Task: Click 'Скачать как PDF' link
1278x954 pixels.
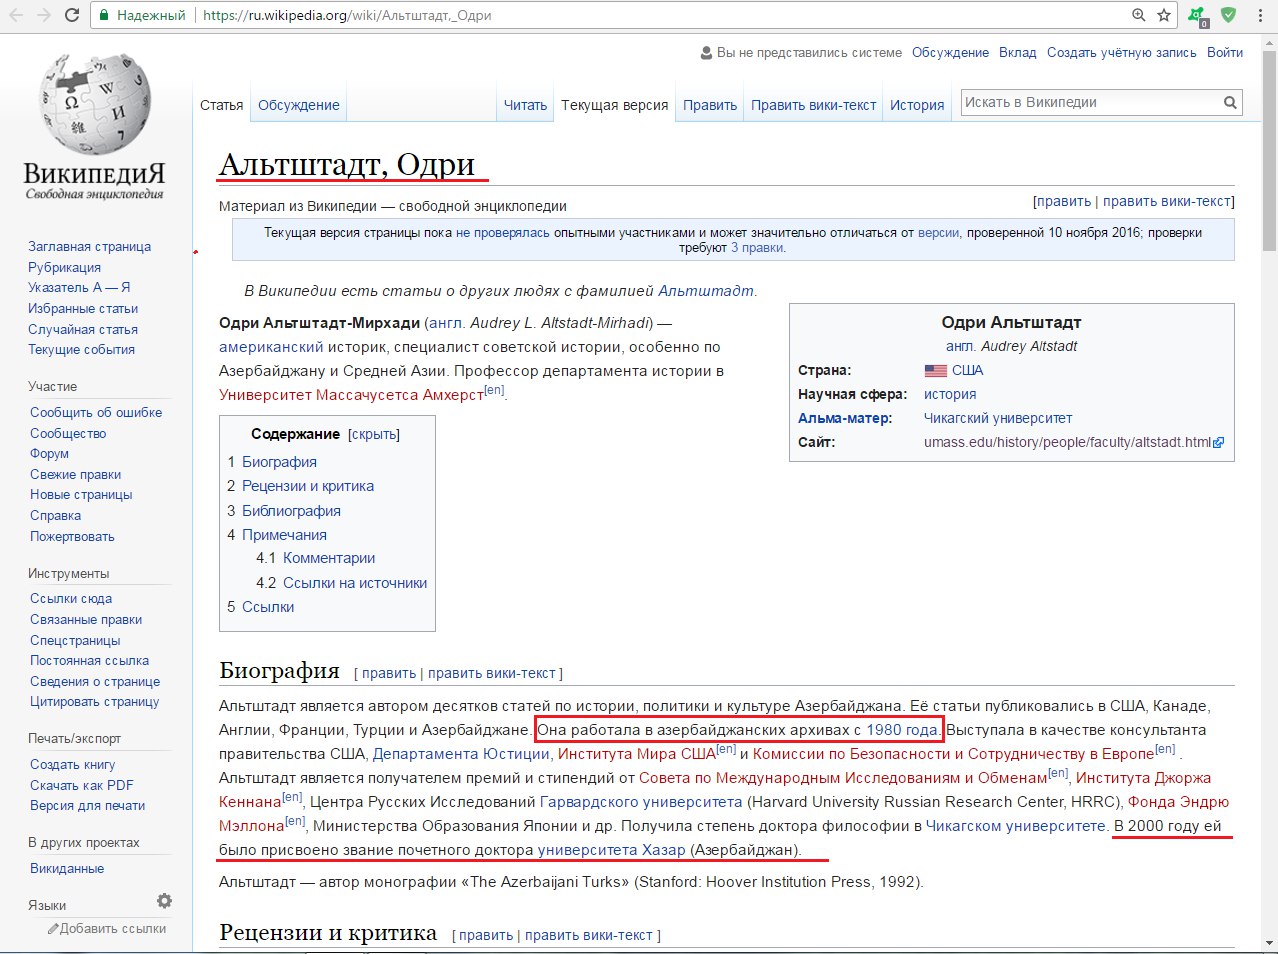Action: [82, 785]
